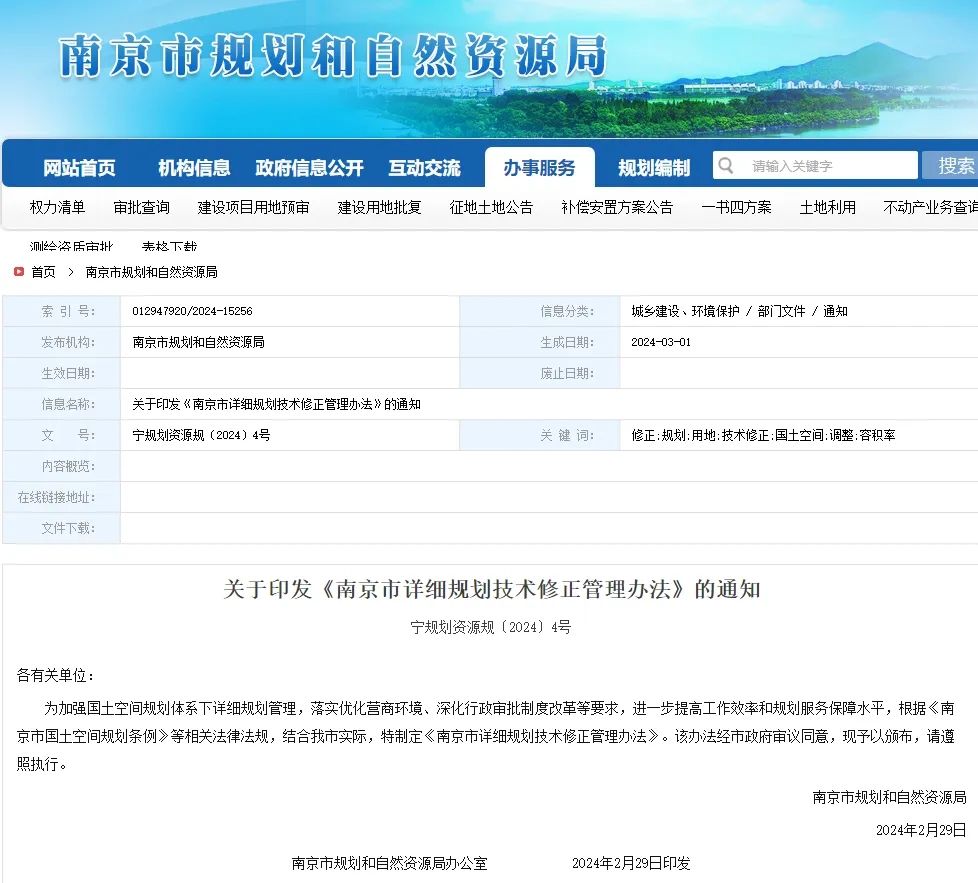Open 补偿安置方案公告 submenu link

617,207
